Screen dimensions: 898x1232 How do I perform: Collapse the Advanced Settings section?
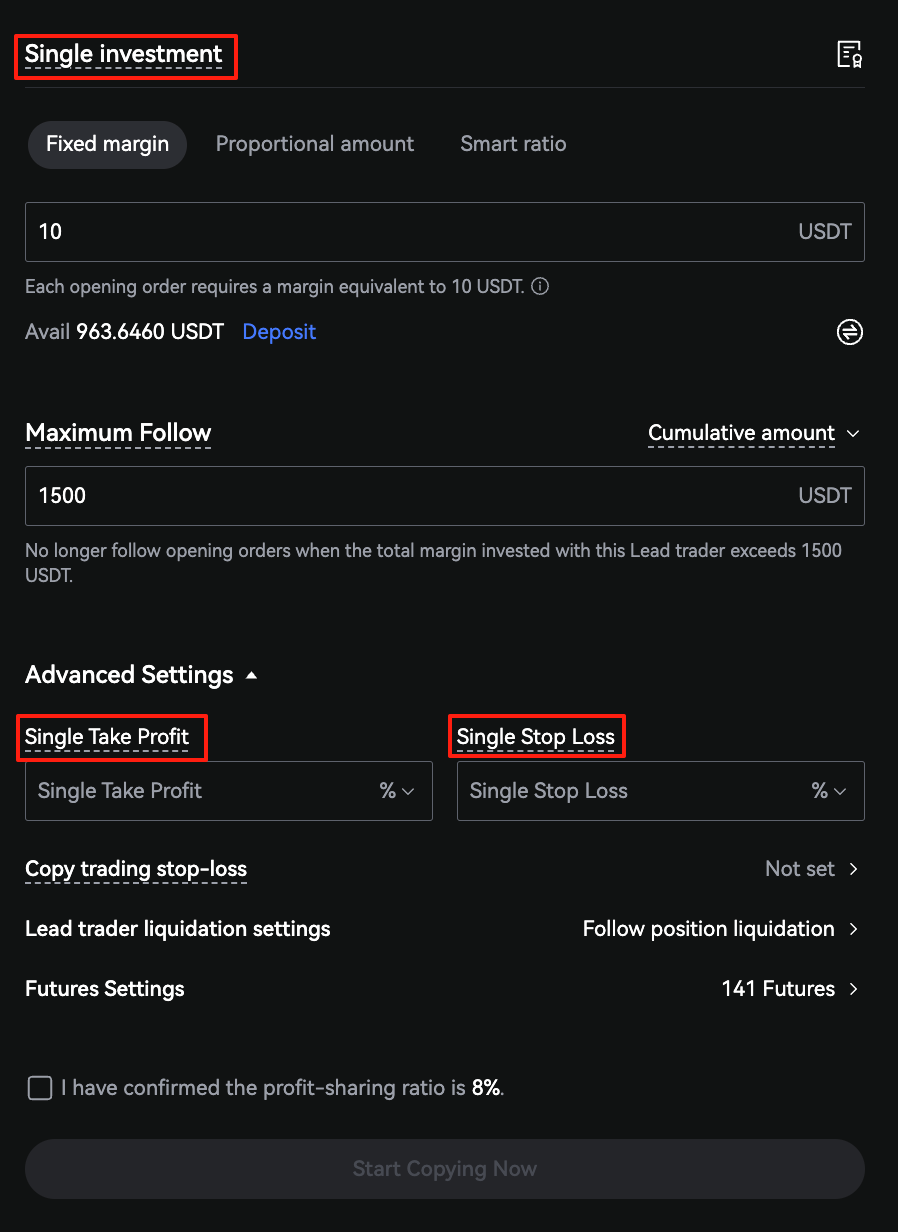point(251,675)
